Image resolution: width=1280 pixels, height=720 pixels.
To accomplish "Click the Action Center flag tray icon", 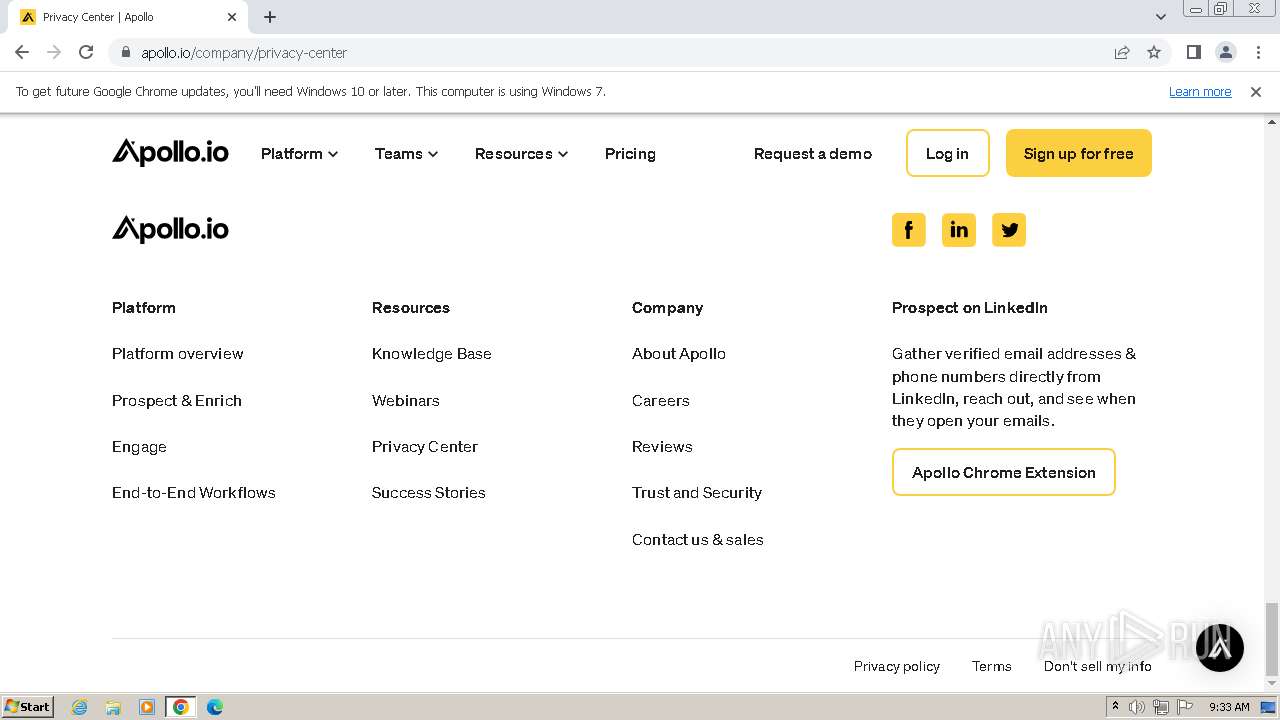I will click(x=1185, y=707).
